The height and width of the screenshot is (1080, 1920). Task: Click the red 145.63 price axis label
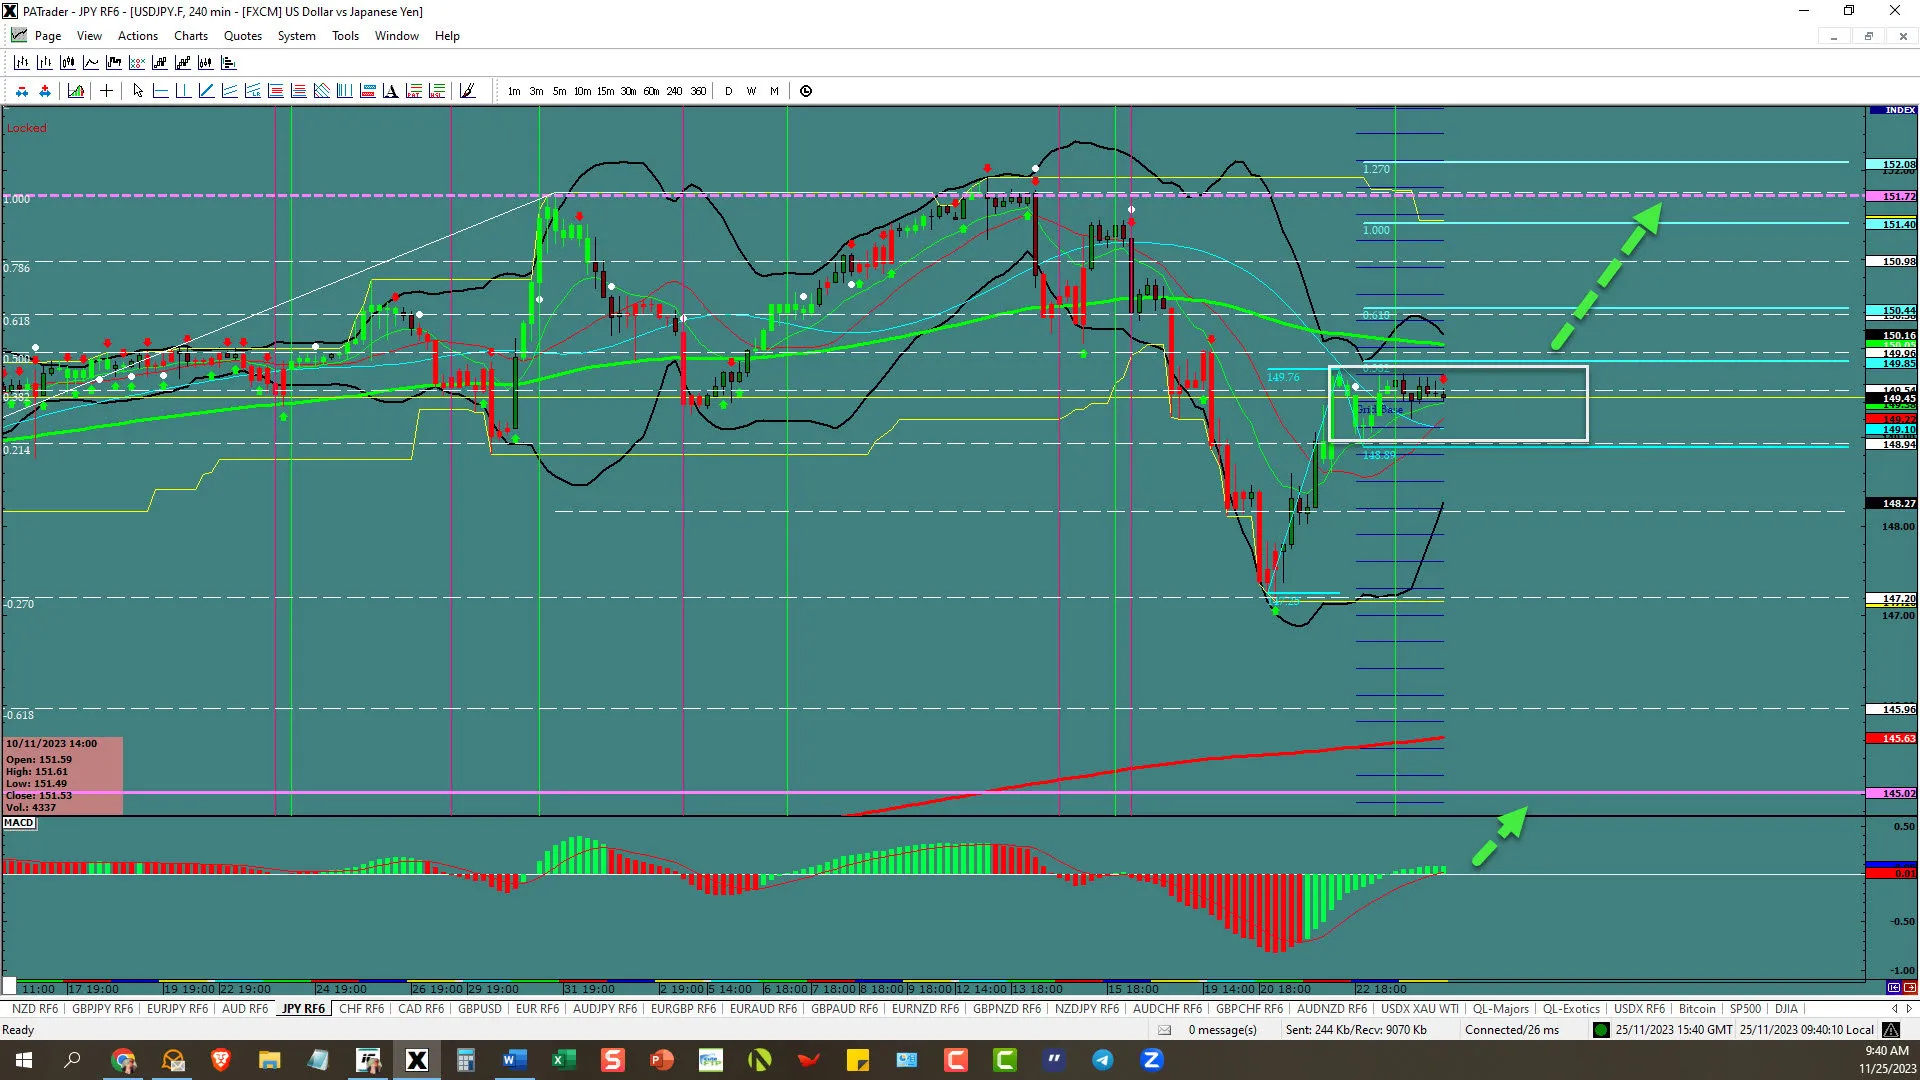[x=1892, y=739]
